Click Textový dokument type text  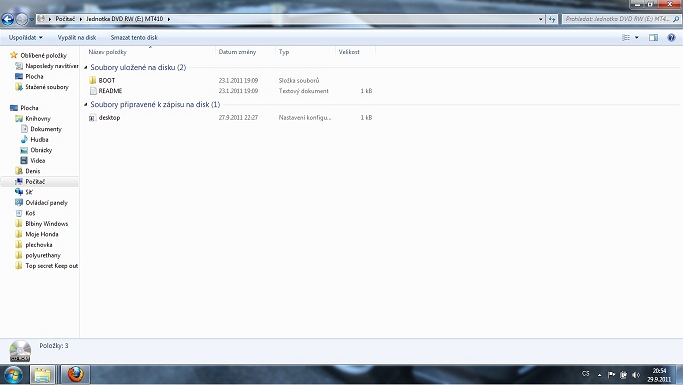[x=304, y=91]
